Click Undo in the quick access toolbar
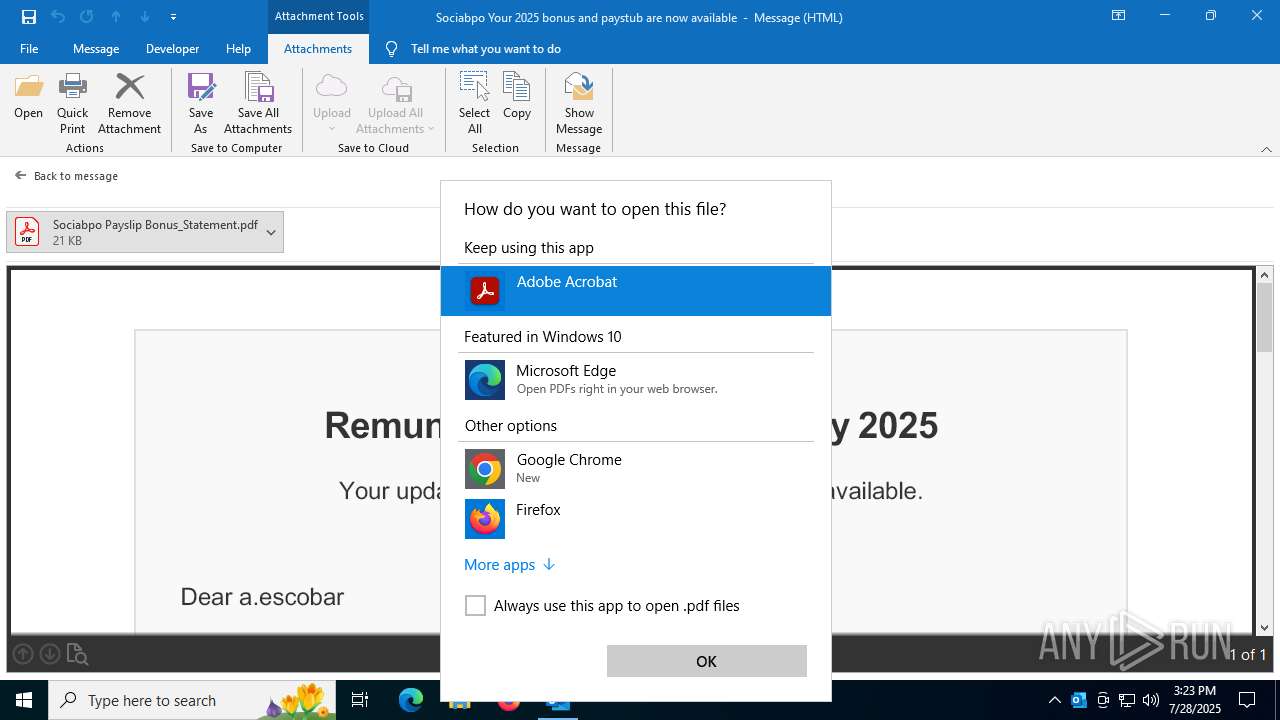 coord(58,17)
